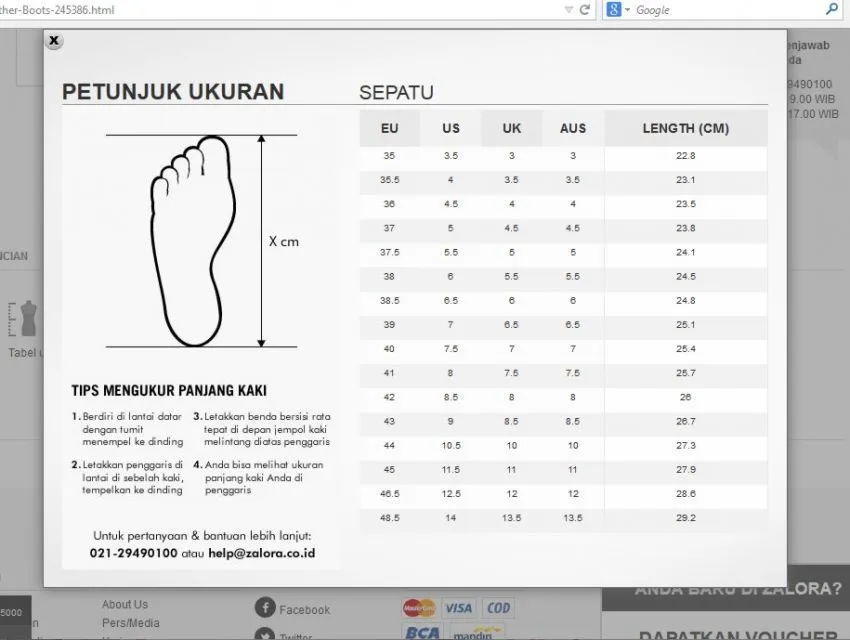
Task: Click phone number 021-29490100 in popup
Action: [133, 553]
